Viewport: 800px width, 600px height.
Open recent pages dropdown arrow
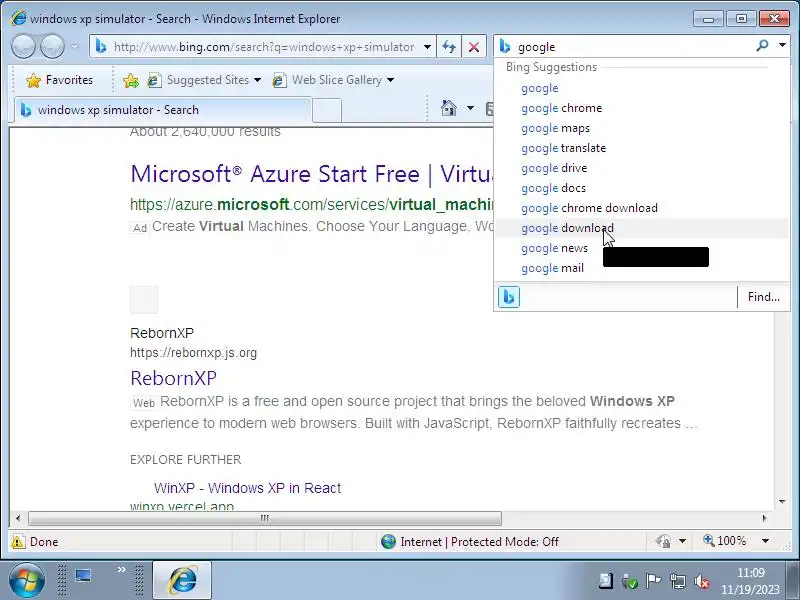point(75,46)
